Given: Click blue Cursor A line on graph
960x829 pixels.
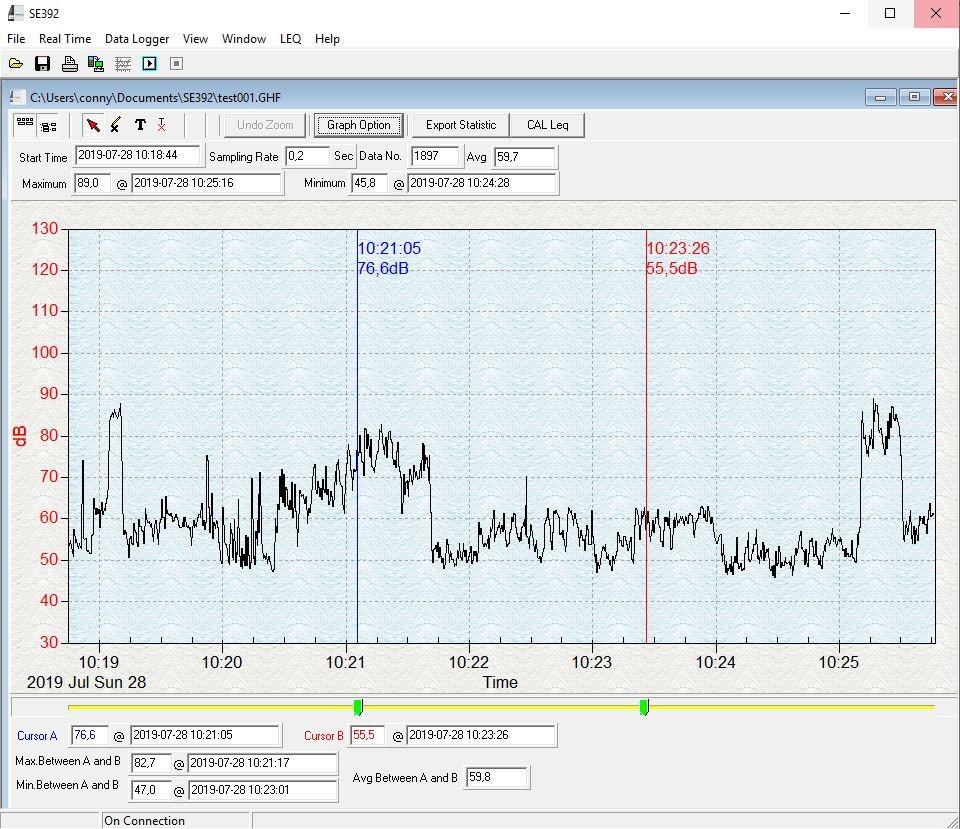Looking at the screenshot, I should [358, 436].
